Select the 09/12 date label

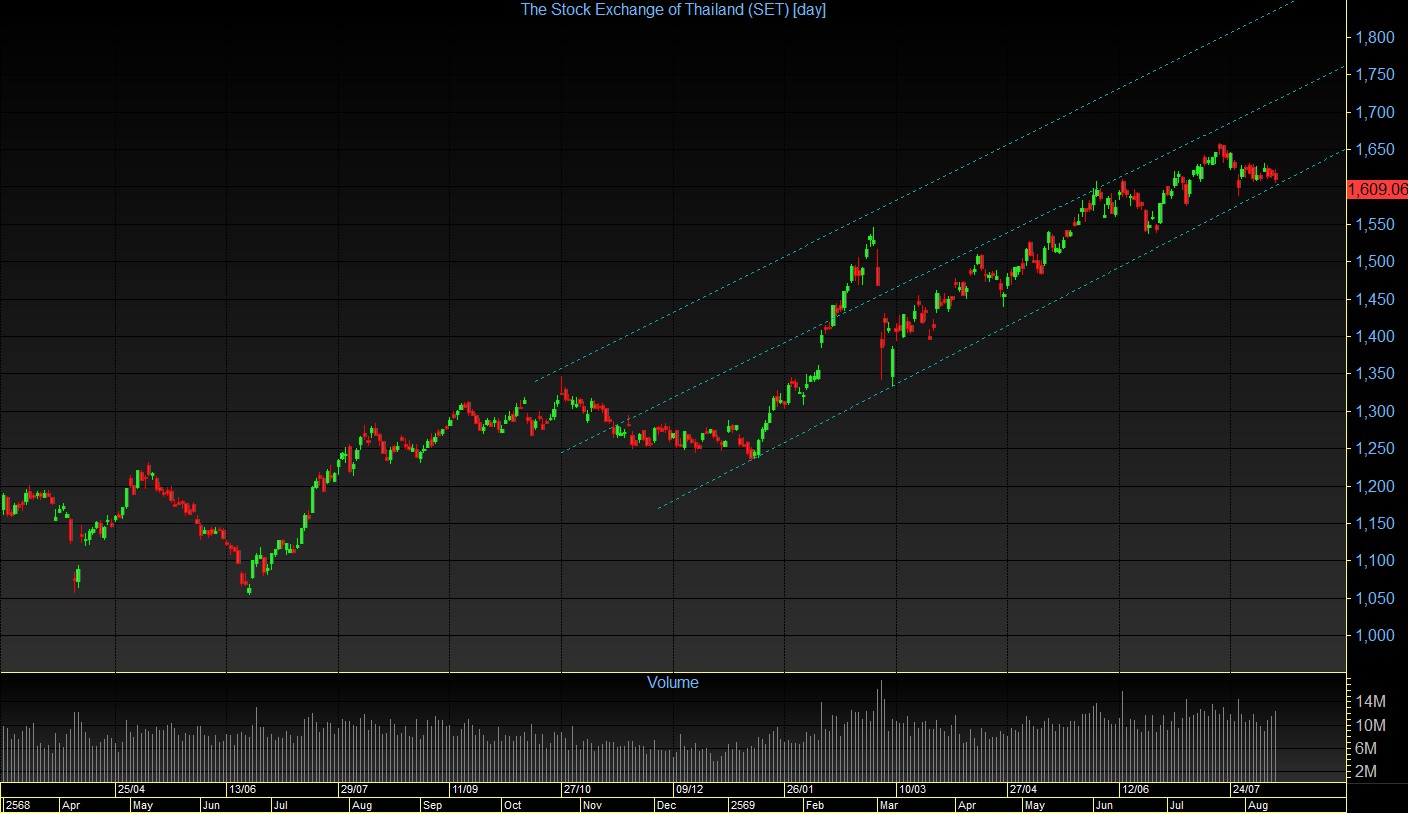pyautogui.click(x=689, y=789)
